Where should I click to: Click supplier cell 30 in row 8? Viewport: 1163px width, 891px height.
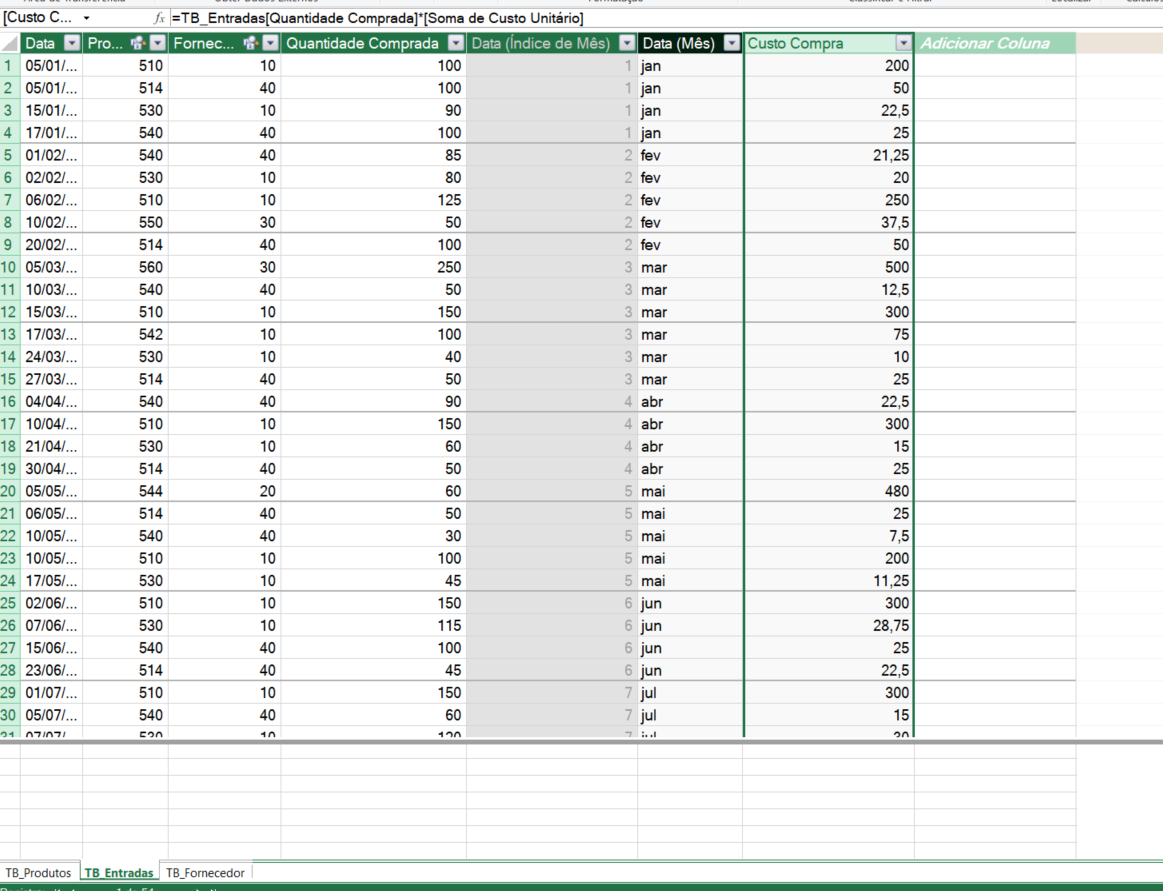point(225,223)
